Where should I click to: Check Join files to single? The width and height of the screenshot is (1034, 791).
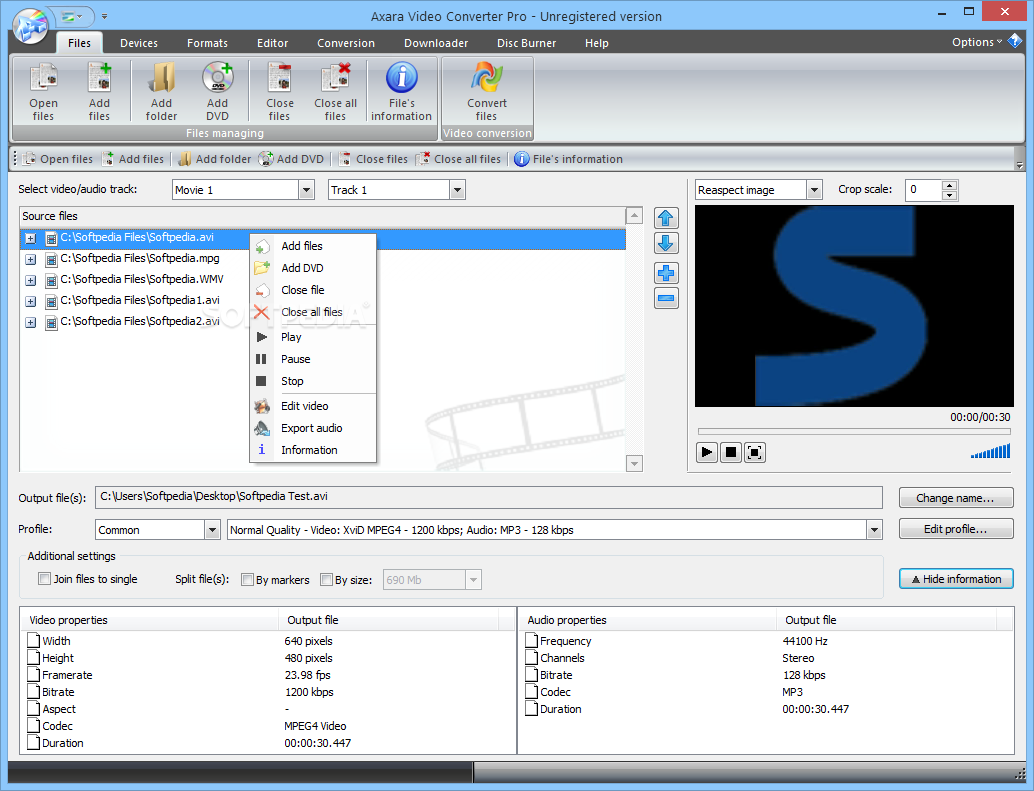coord(45,579)
